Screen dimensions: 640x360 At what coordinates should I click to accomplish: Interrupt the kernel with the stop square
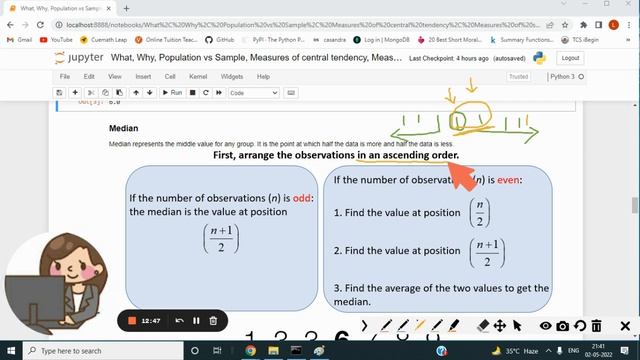tap(193, 93)
